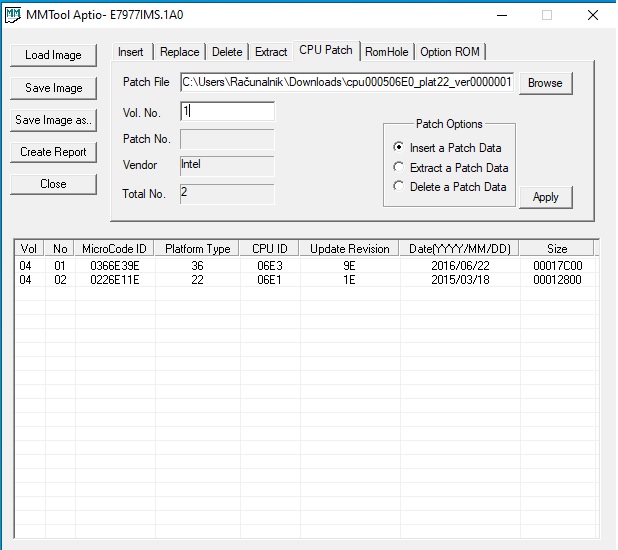Screen dimensions: 618x550
Task: Click date cell 2016/06/22
Action: pyautogui.click(x=460, y=266)
